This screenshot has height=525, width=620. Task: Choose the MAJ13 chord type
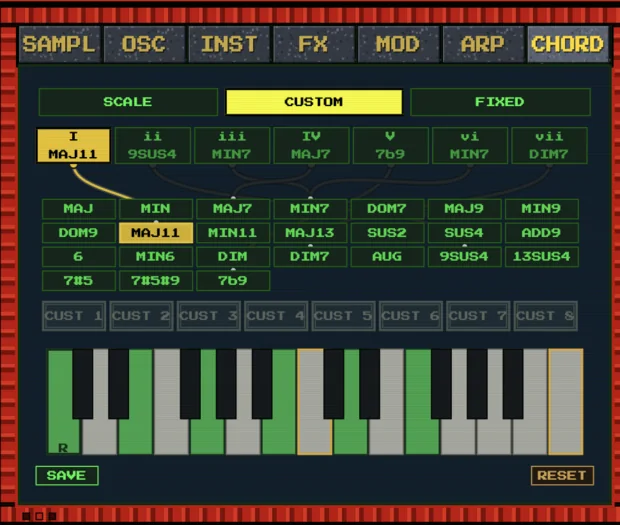310,233
